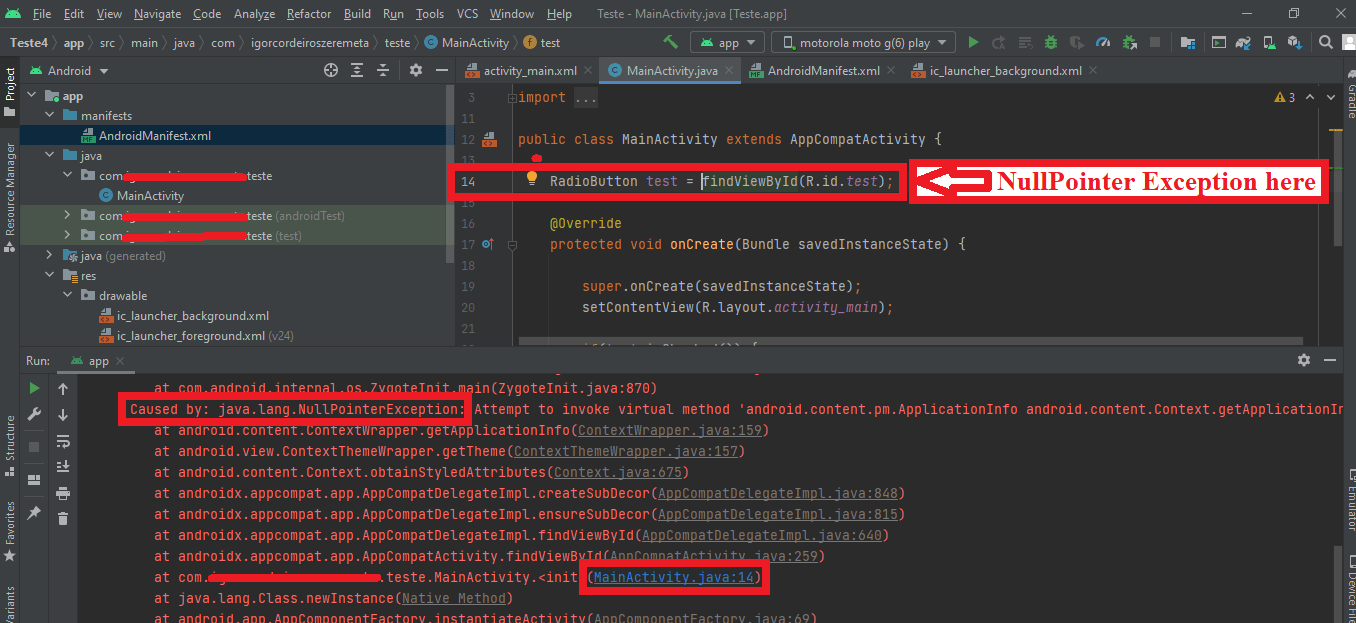Image resolution: width=1356 pixels, height=623 pixels.
Task: Click Expand All icon in Project panel
Action: 357,70
